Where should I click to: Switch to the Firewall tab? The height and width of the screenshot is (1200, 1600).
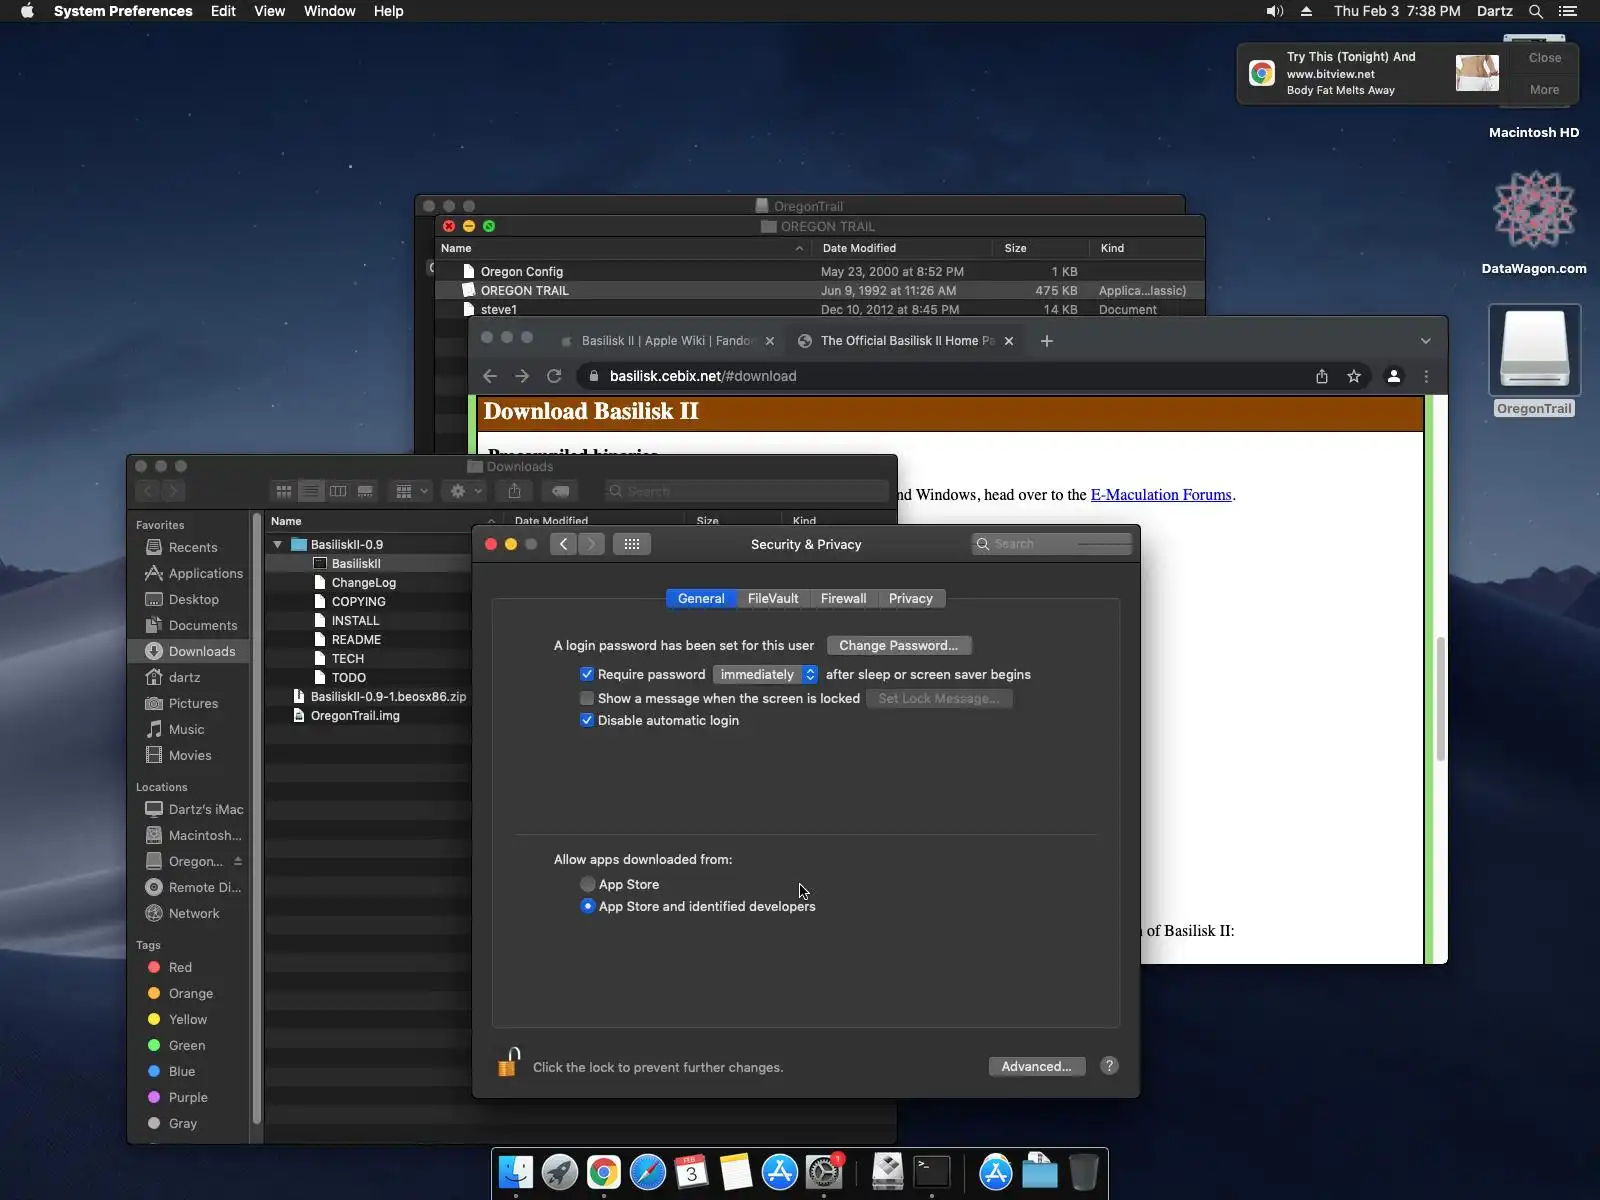tap(843, 599)
